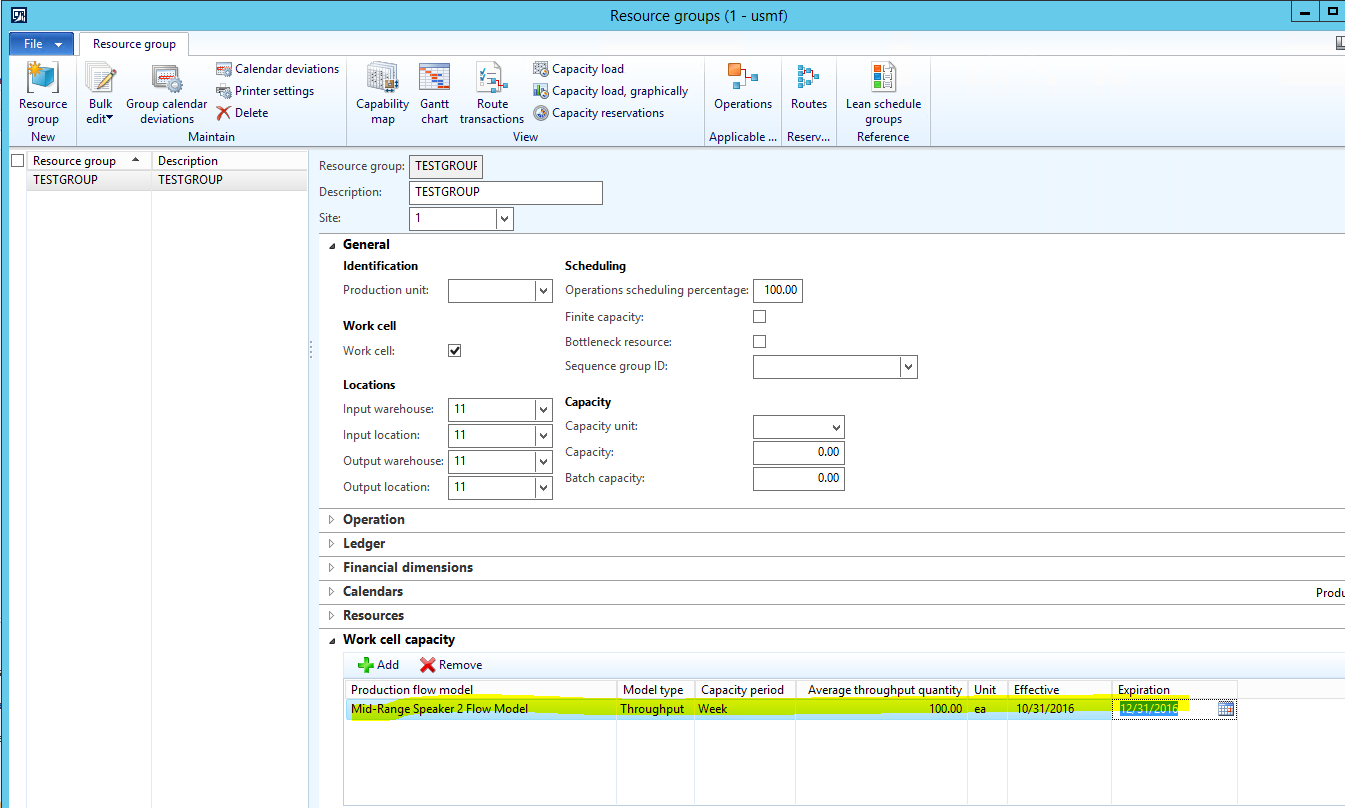Image resolution: width=1345 pixels, height=808 pixels.
Task: Click the Route transactions icon
Action: click(x=491, y=79)
